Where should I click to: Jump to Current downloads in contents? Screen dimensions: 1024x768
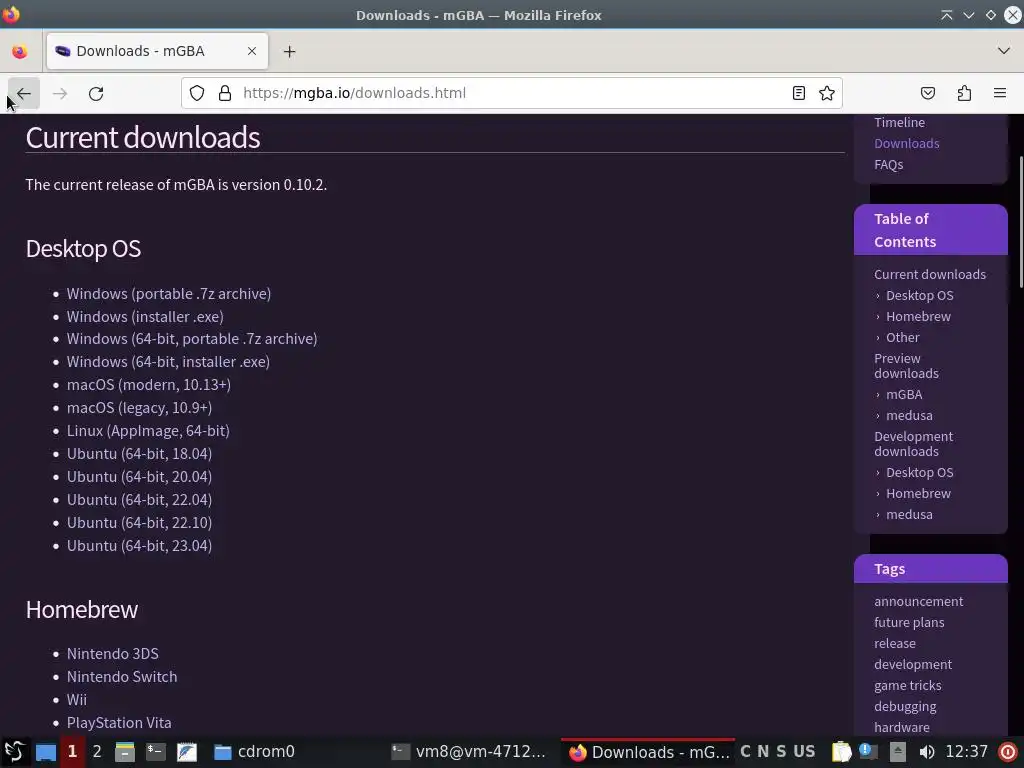(x=930, y=275)
